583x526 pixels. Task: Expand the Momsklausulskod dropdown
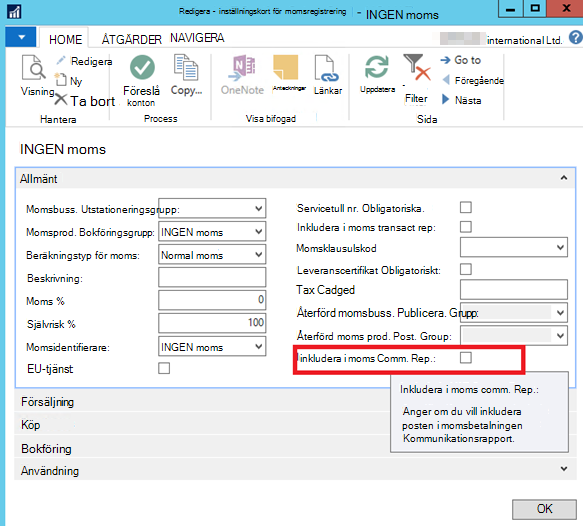click(x=513, y=247)
